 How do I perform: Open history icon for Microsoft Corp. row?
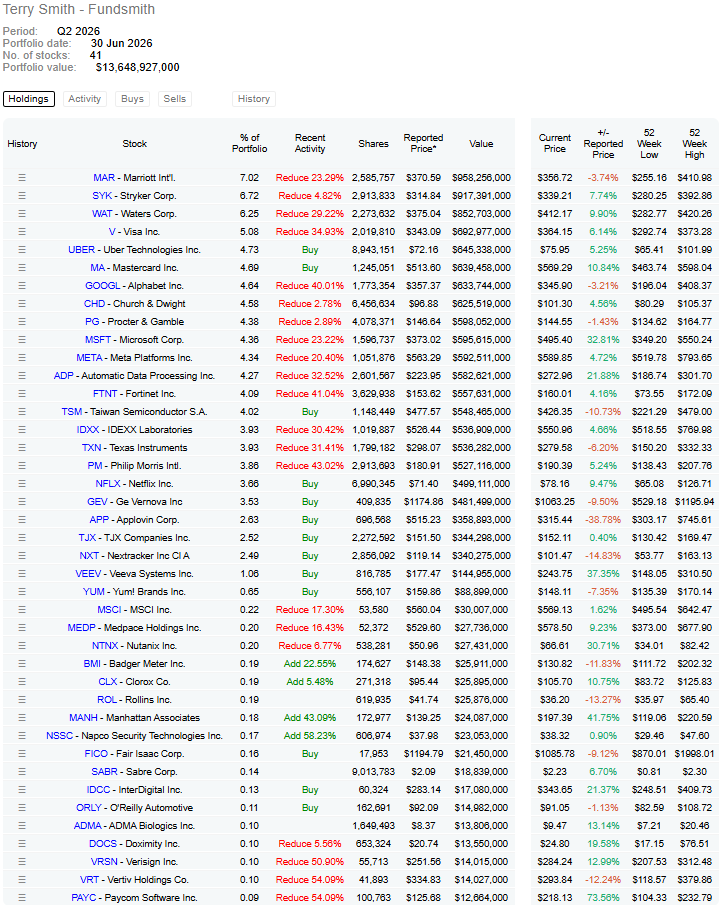tap(22, 340)
